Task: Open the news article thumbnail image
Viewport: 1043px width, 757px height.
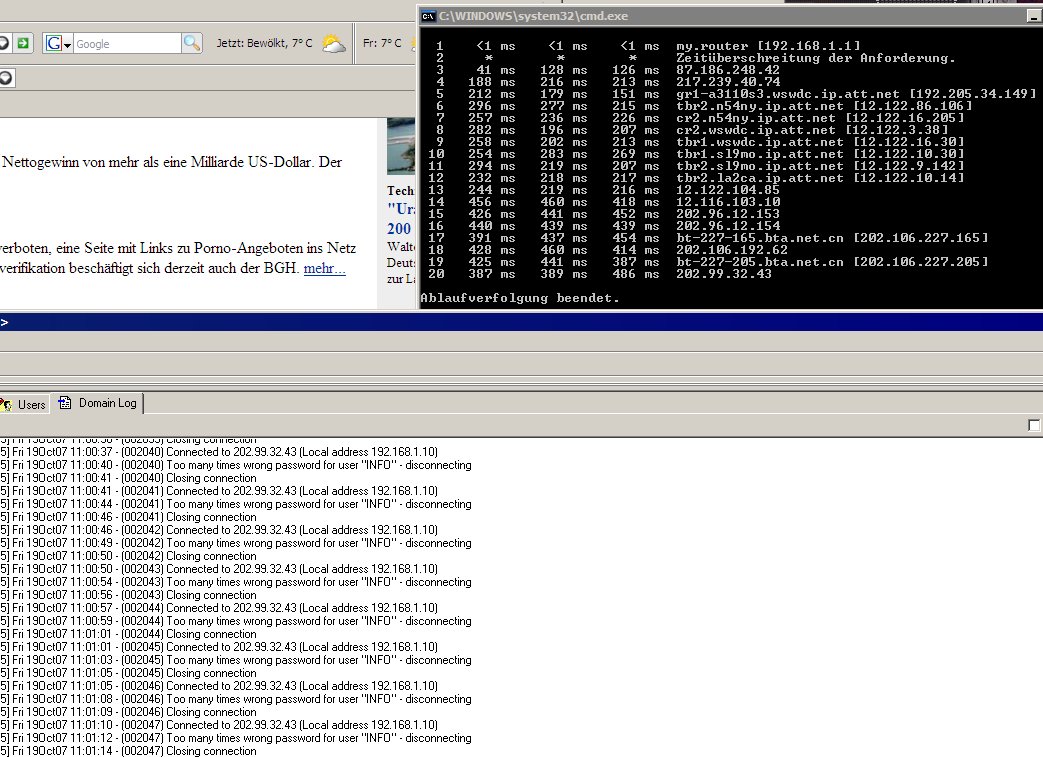Action: (x=400, y=147)
